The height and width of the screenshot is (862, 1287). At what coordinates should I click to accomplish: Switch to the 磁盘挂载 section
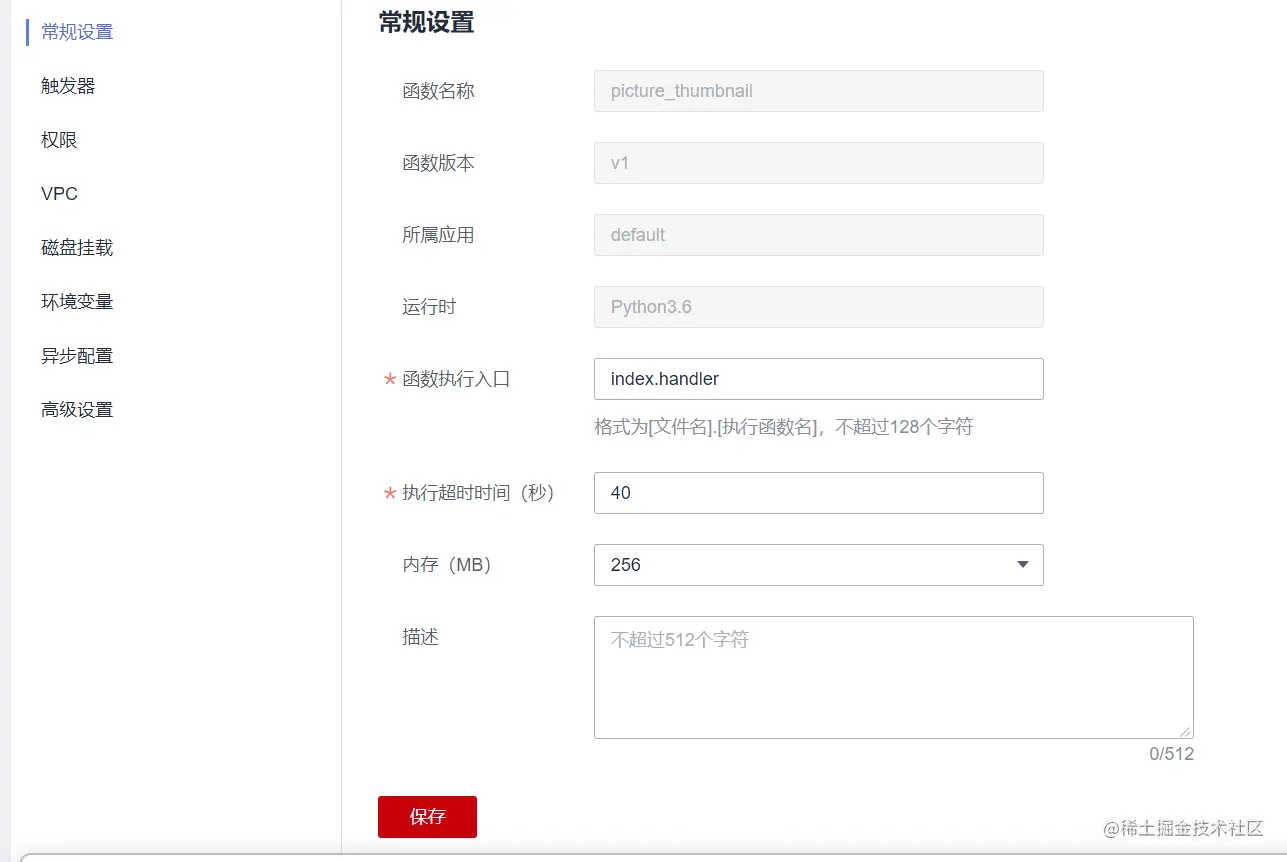point(77,248)
